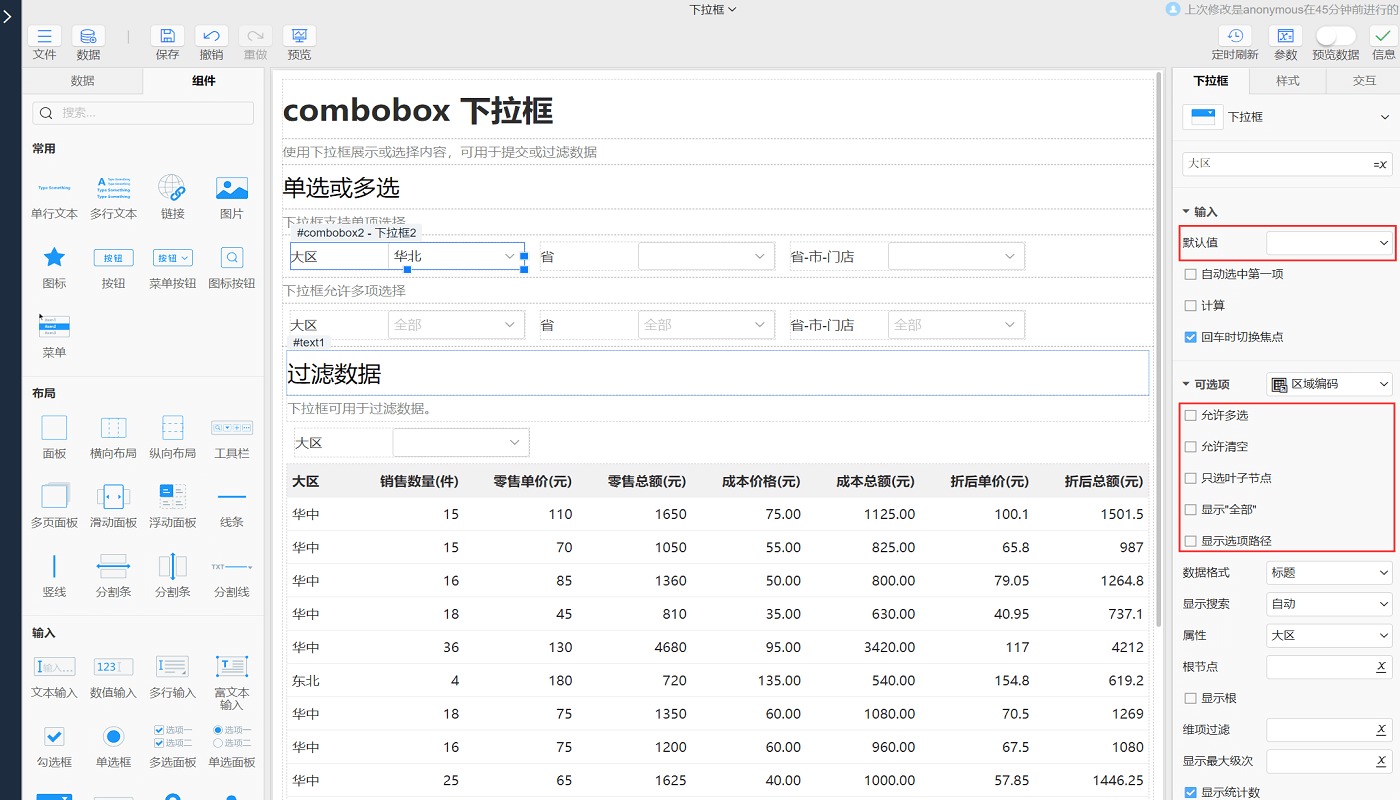Open the Data (数据) toolbar icon
The height and width of the screenshot is (800, 1400).
pos(88,36)
